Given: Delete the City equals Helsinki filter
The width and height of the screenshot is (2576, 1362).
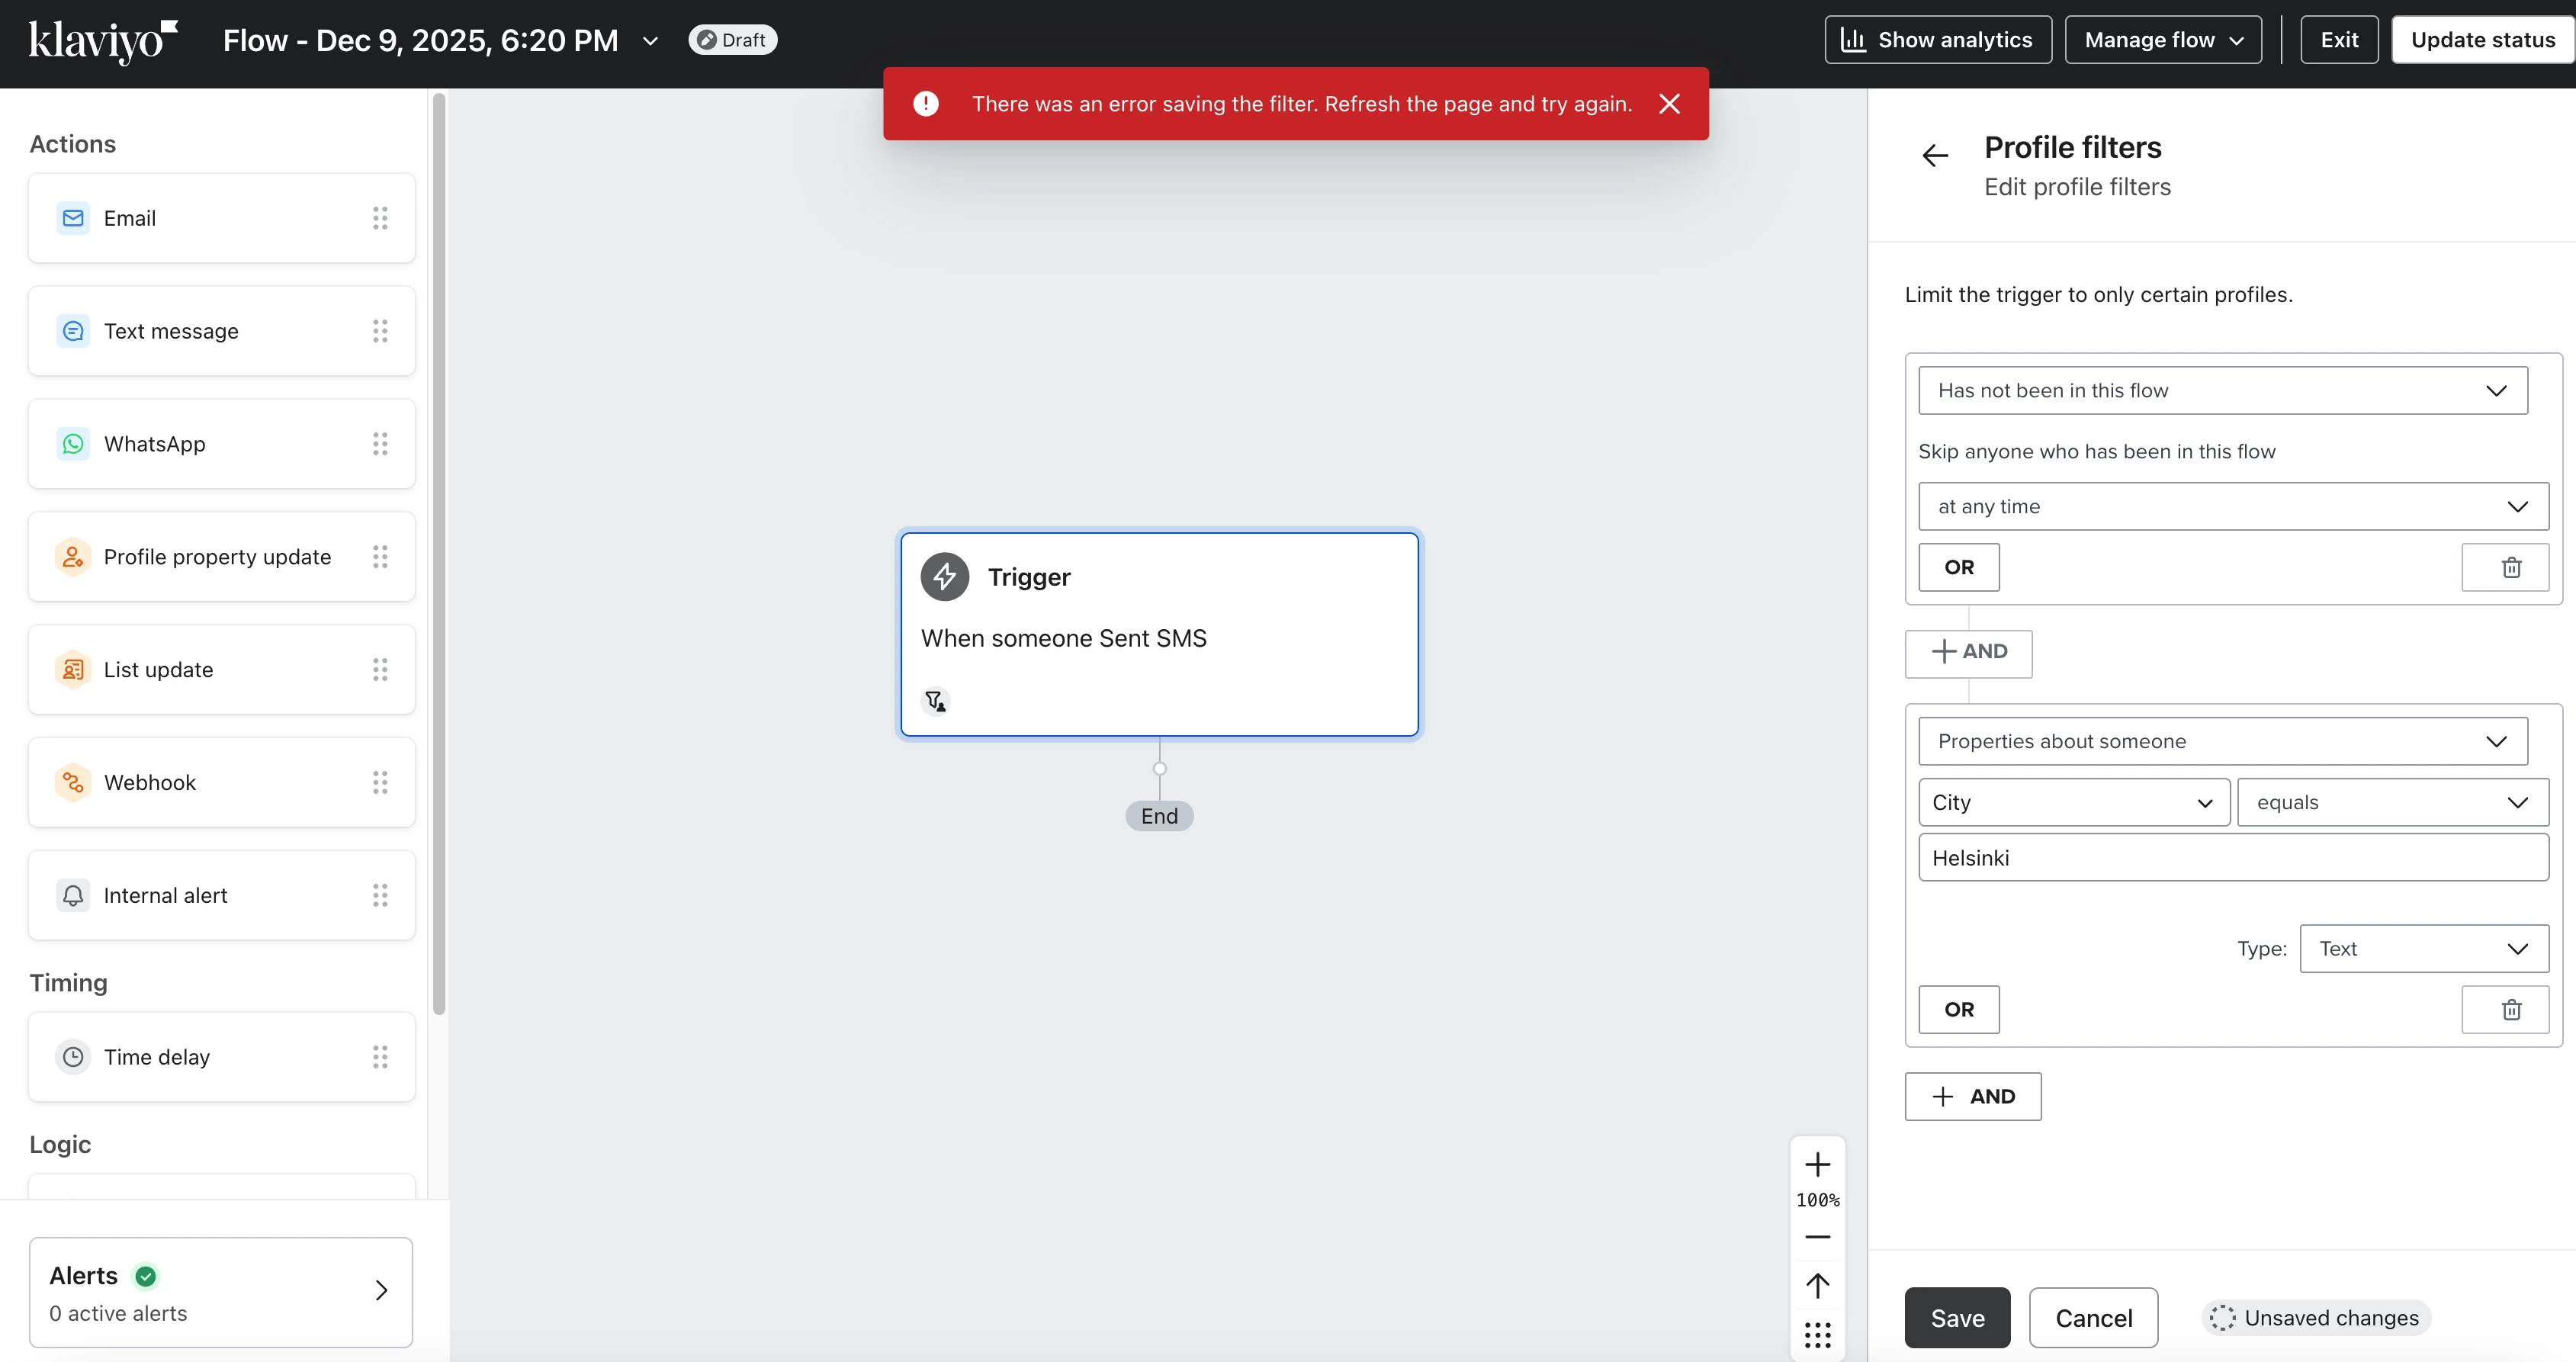Looking at the screenshot, I should point(2510,1009).
